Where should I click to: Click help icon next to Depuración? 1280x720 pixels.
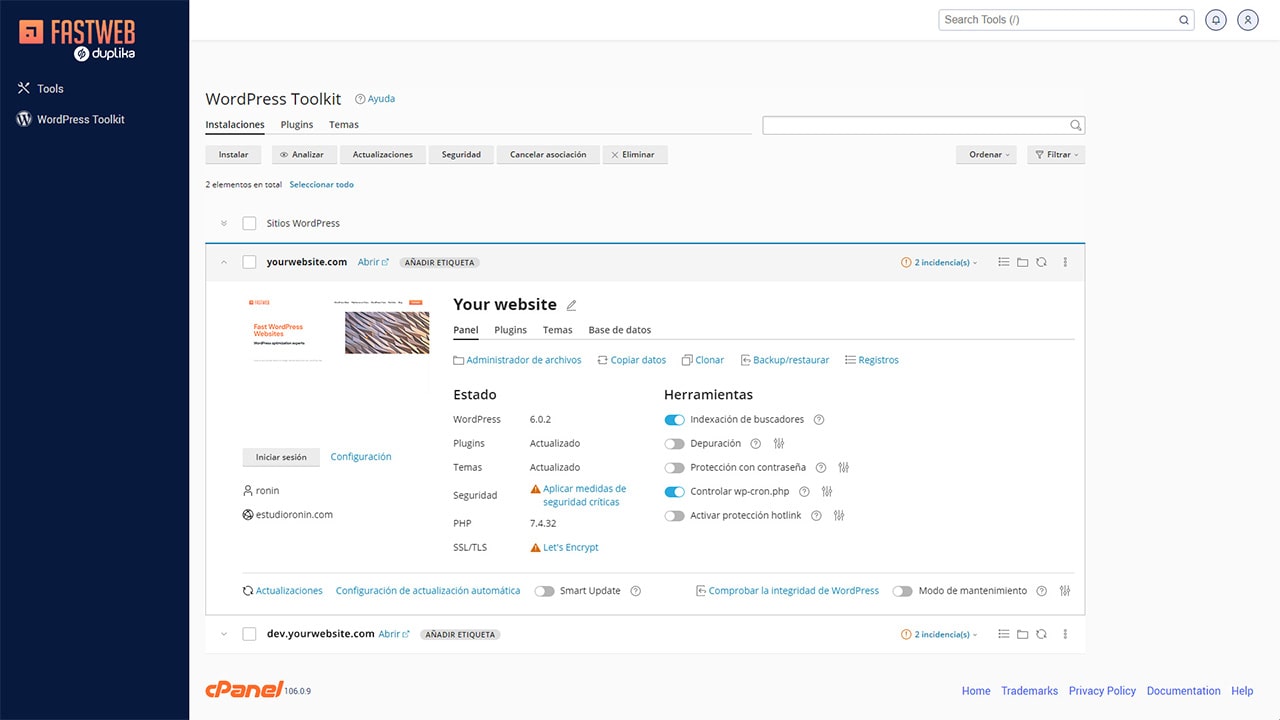(x=755, y=443)
